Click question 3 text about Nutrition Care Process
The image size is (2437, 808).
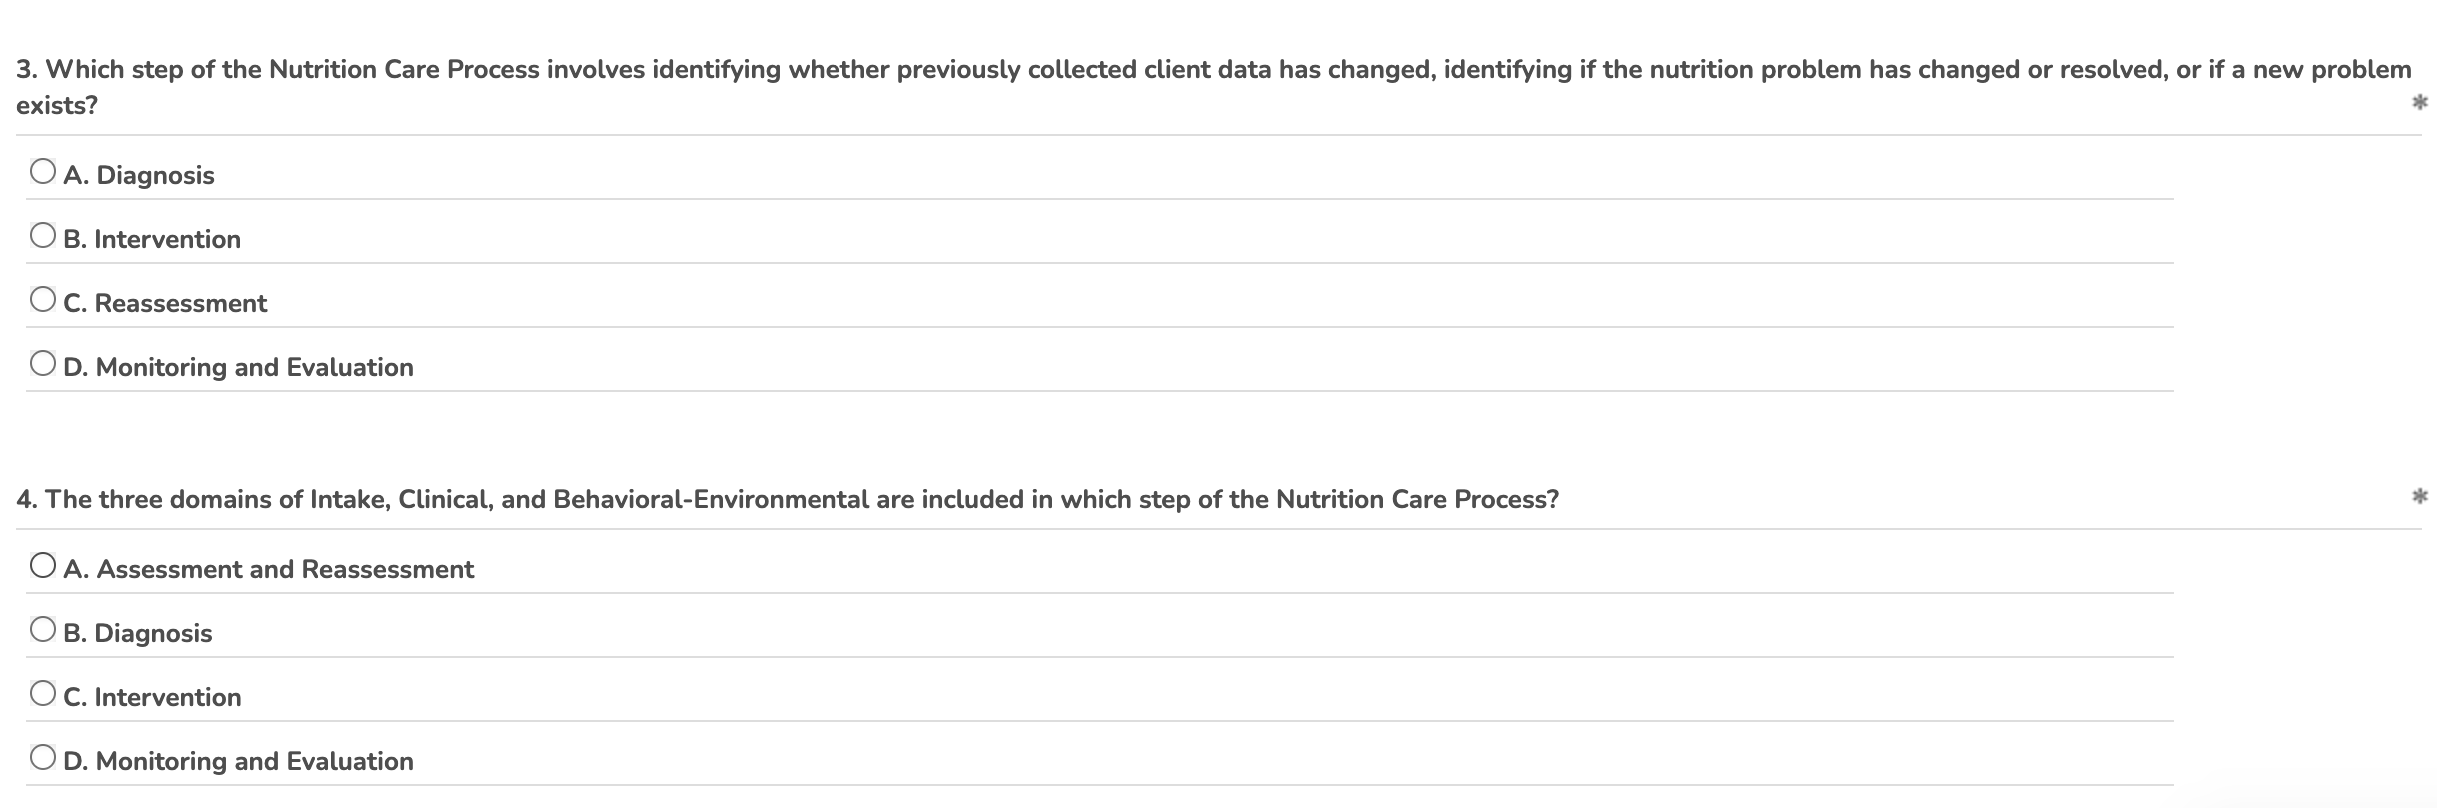pos(1214,87)
